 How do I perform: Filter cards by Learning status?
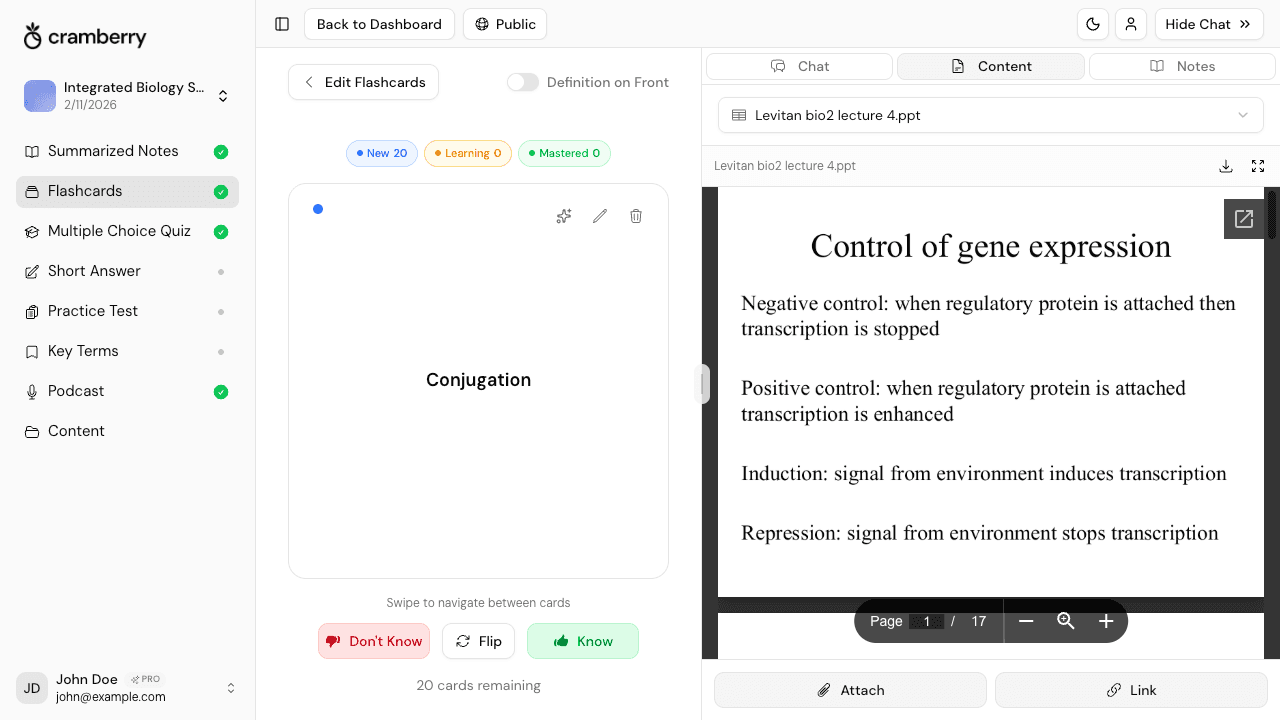pos(468,153)
